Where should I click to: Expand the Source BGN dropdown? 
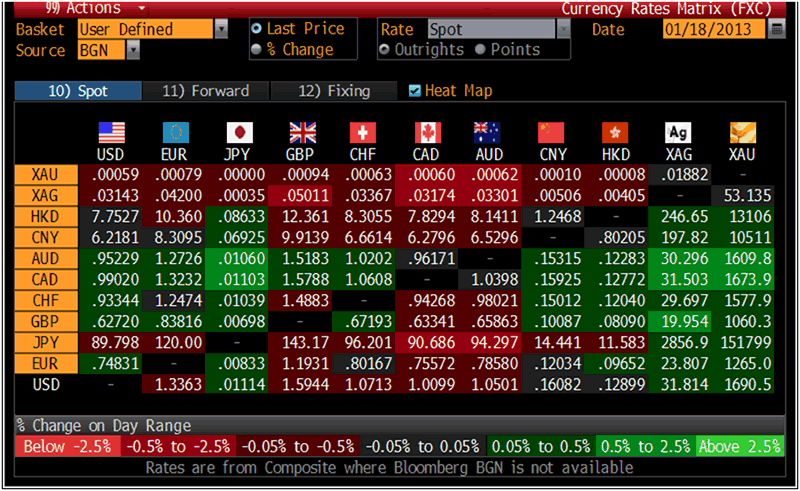pyautogui.click(x=133, y=50)
